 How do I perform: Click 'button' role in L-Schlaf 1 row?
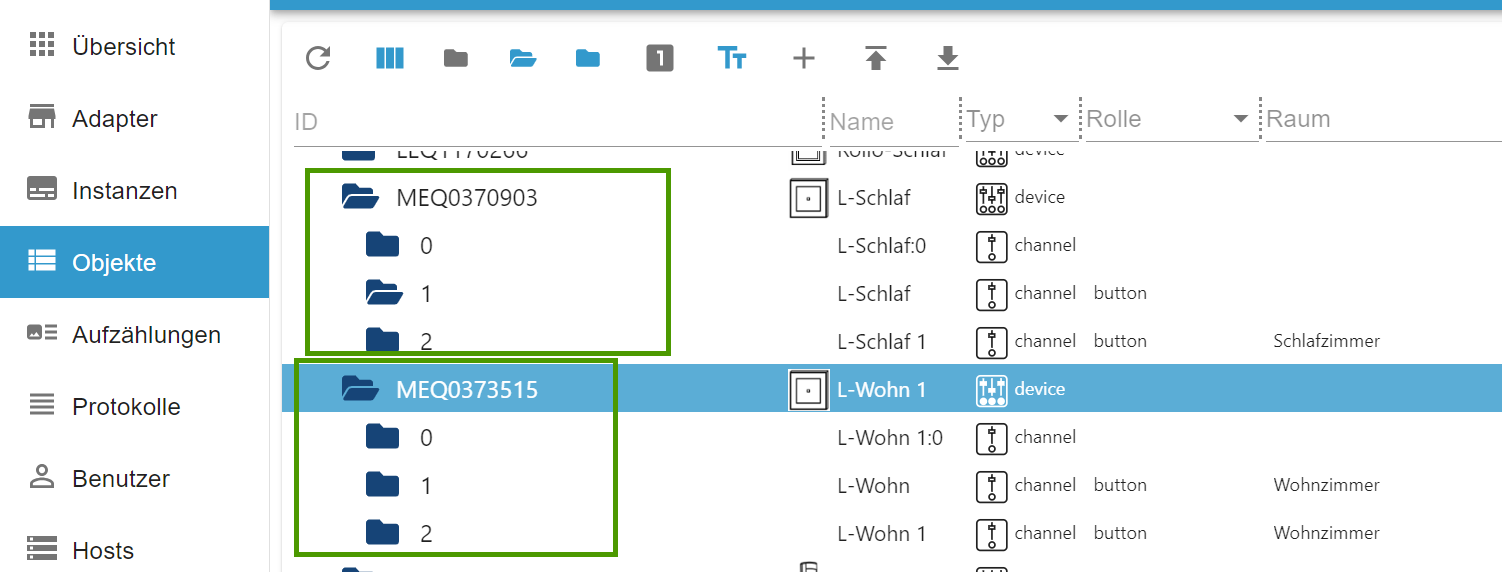pos(1120,341)
